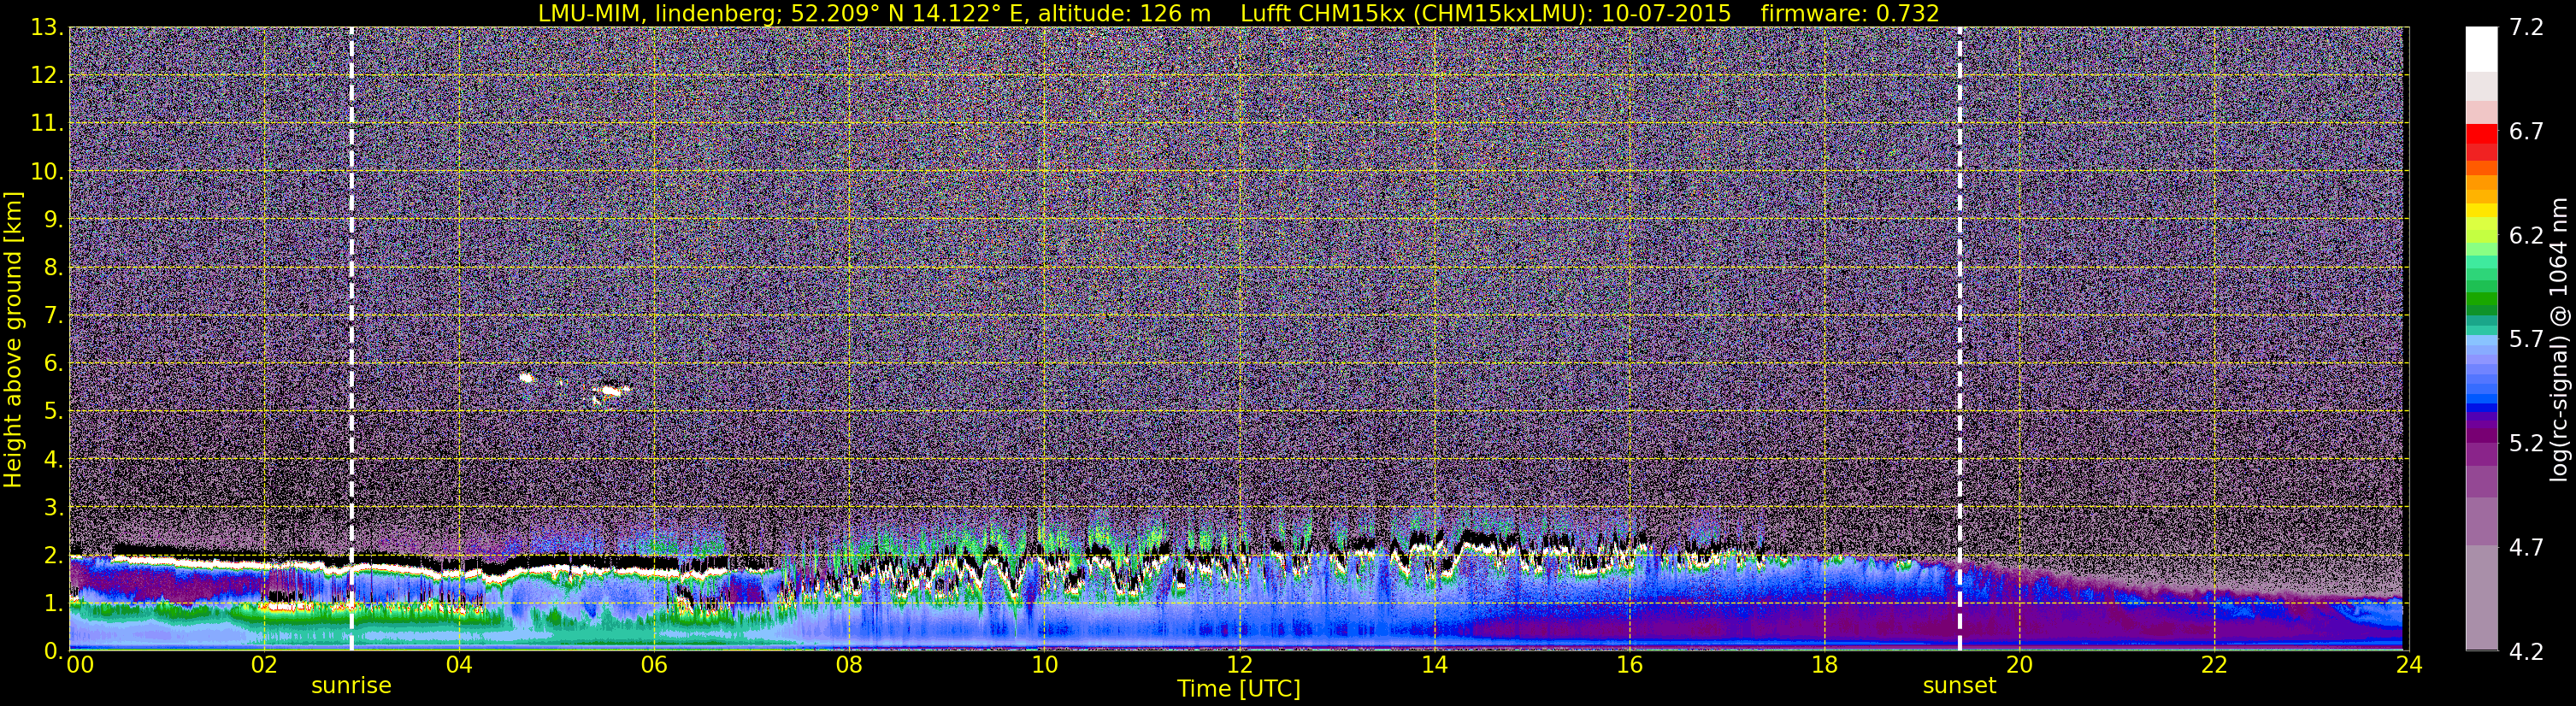
Task: Click the 02 tick label on time axis
Action: pos(263,665)
